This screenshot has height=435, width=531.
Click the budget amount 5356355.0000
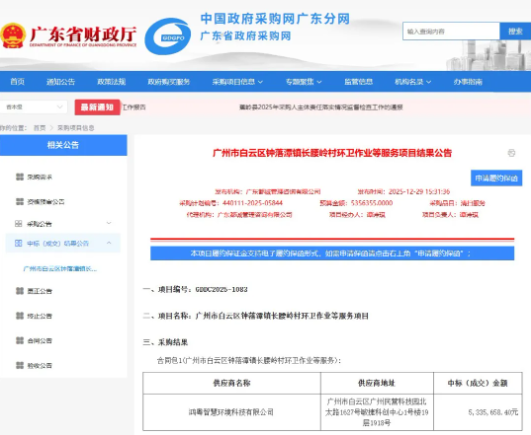[x=372, y=203]
